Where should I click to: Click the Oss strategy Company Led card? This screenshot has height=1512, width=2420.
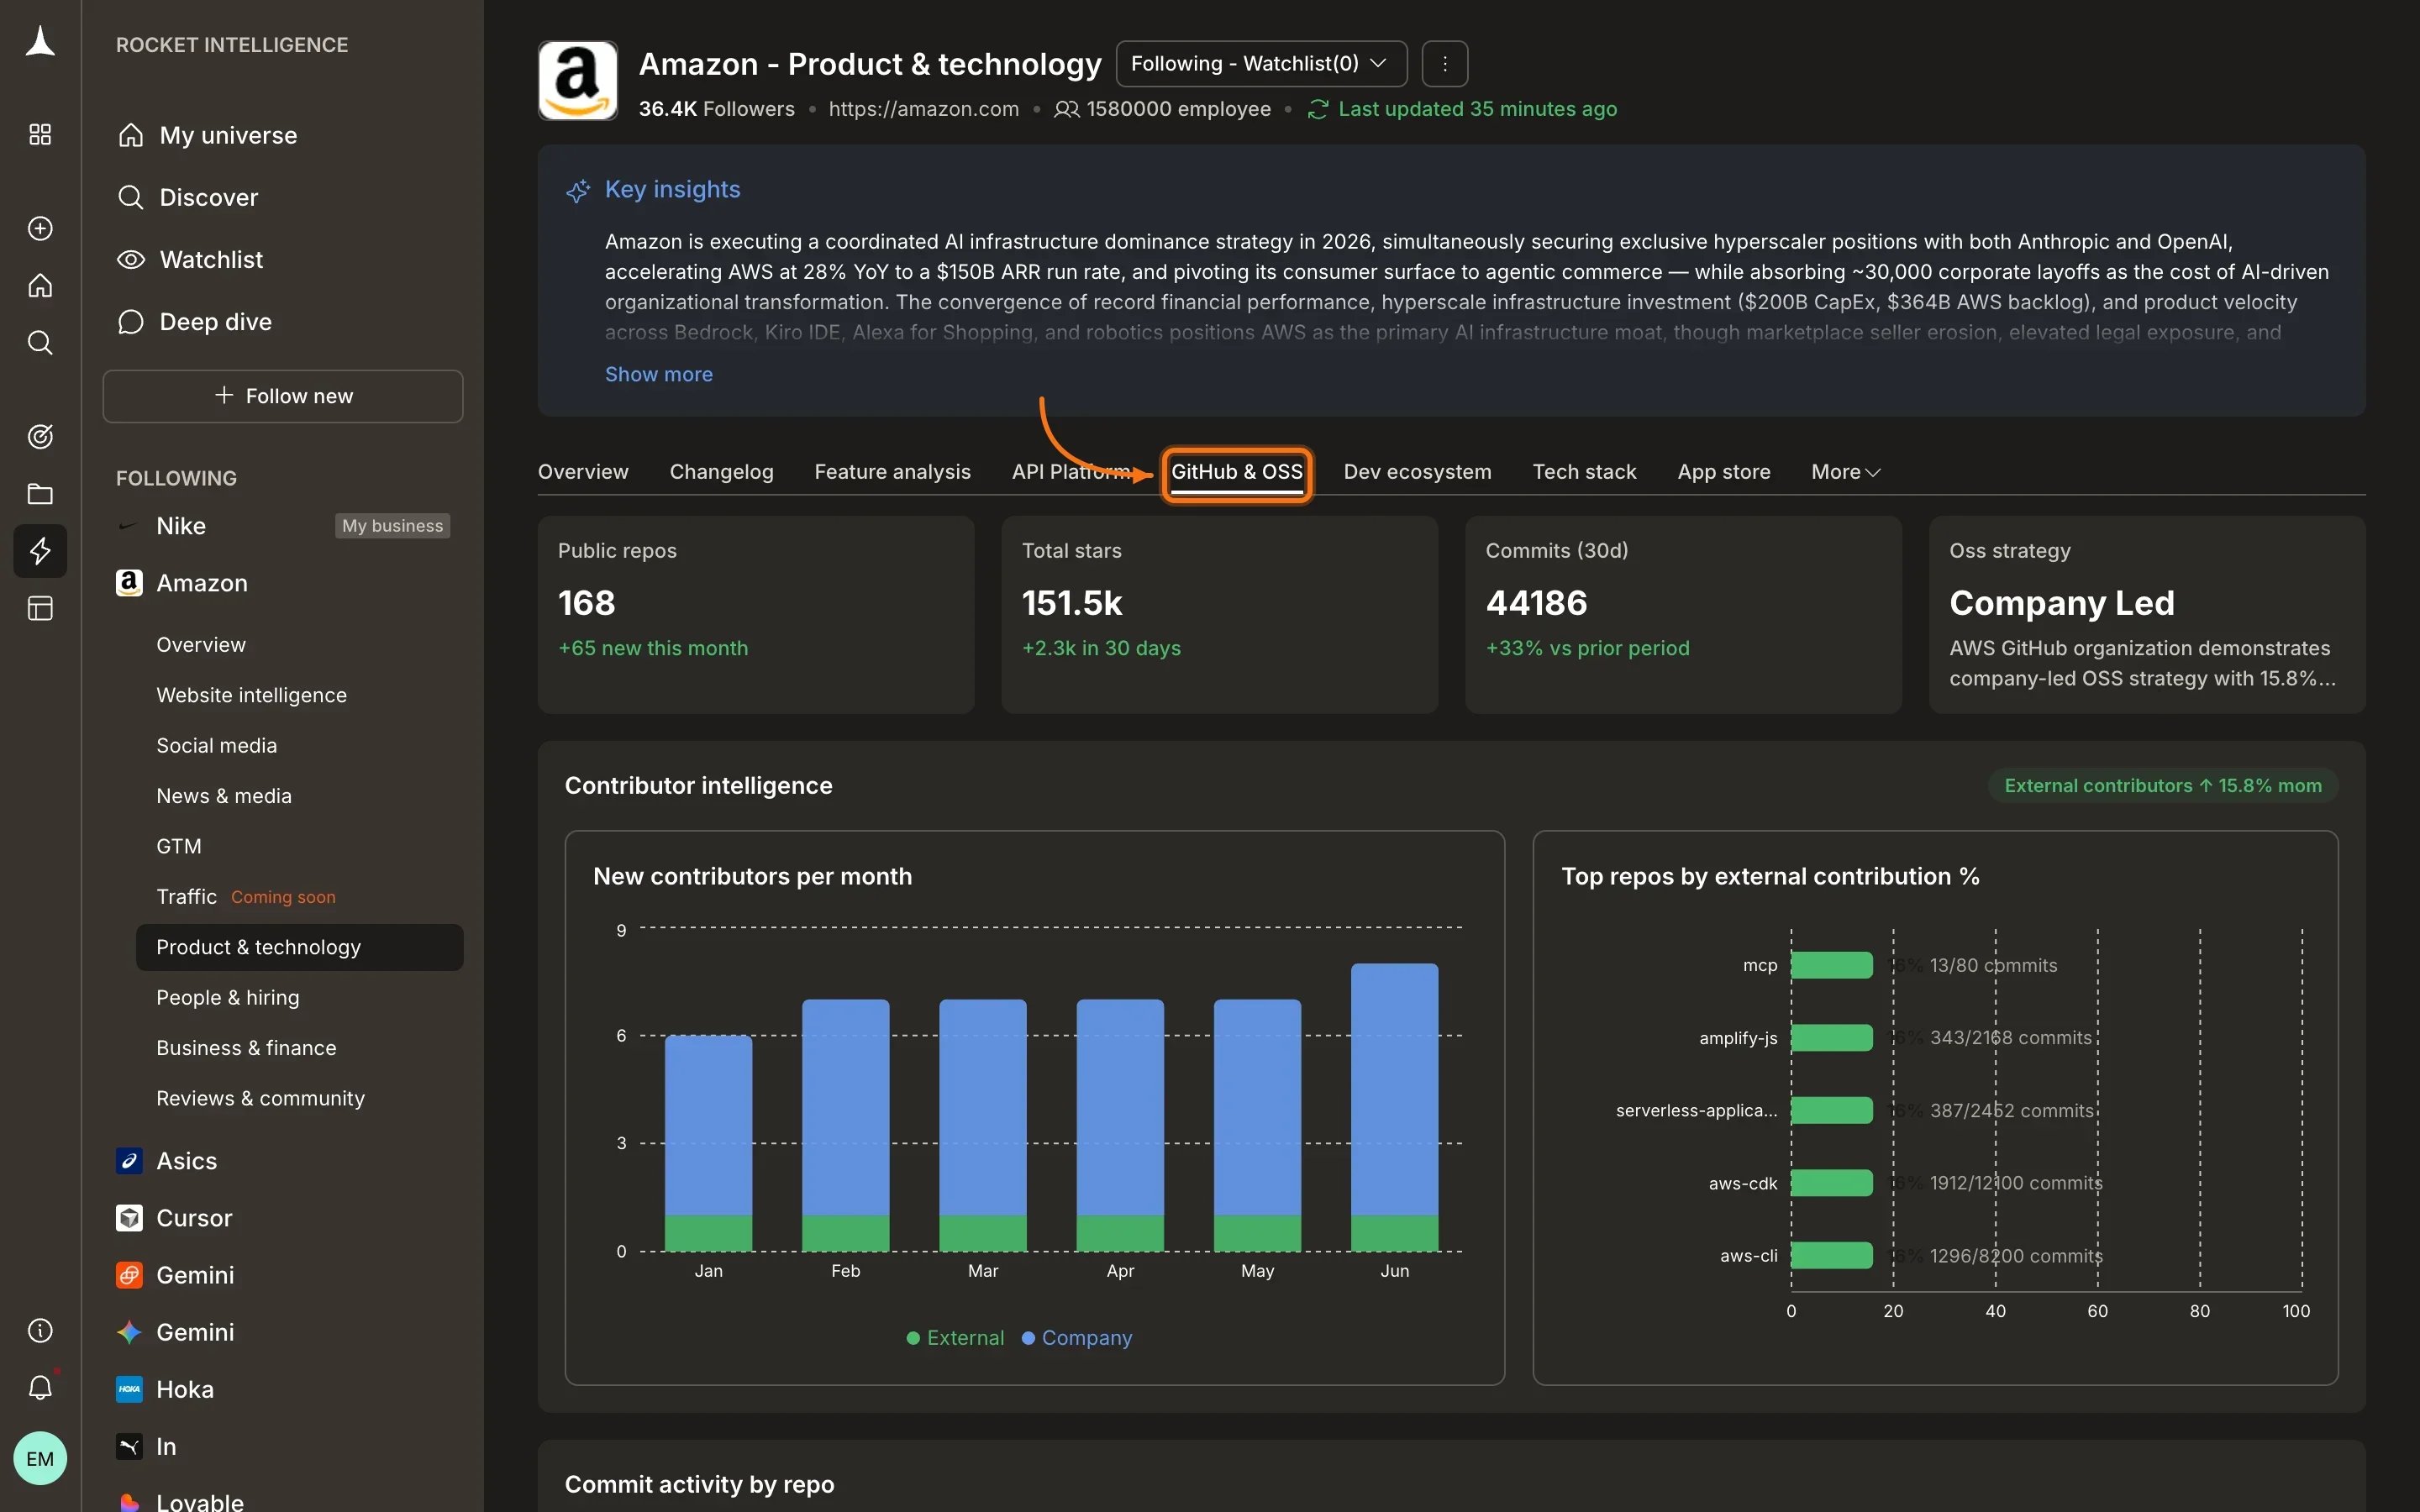[2147, 614]
